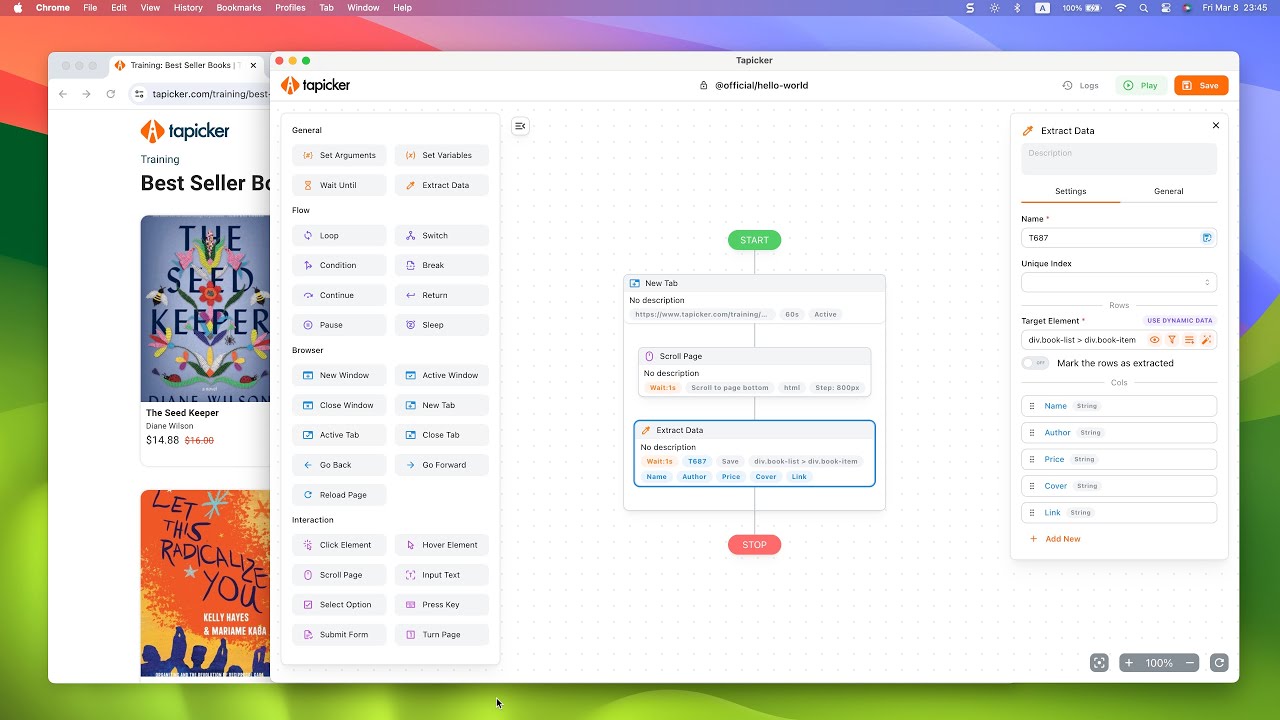Select the Go Forward action
This screenshot has height=720, width=1280.
coord(442,465)
